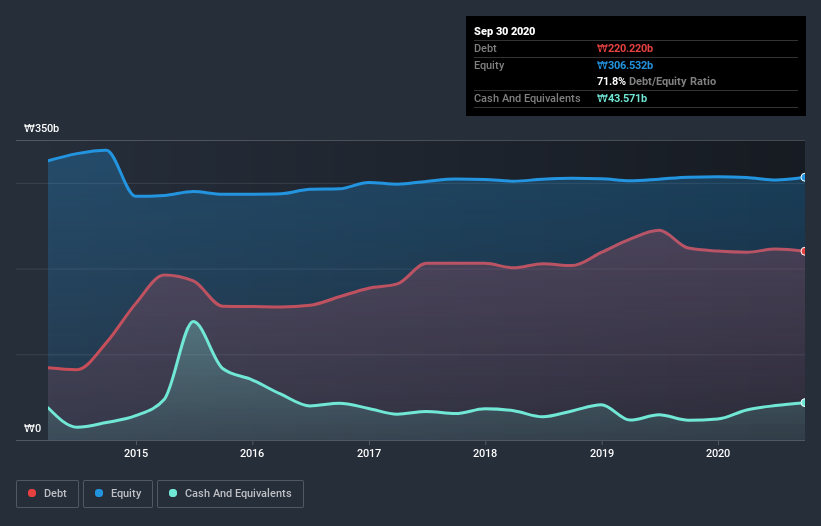821x526 pixels.
Task: Click the ₩0 y-axis label
Action: [32, 428]
